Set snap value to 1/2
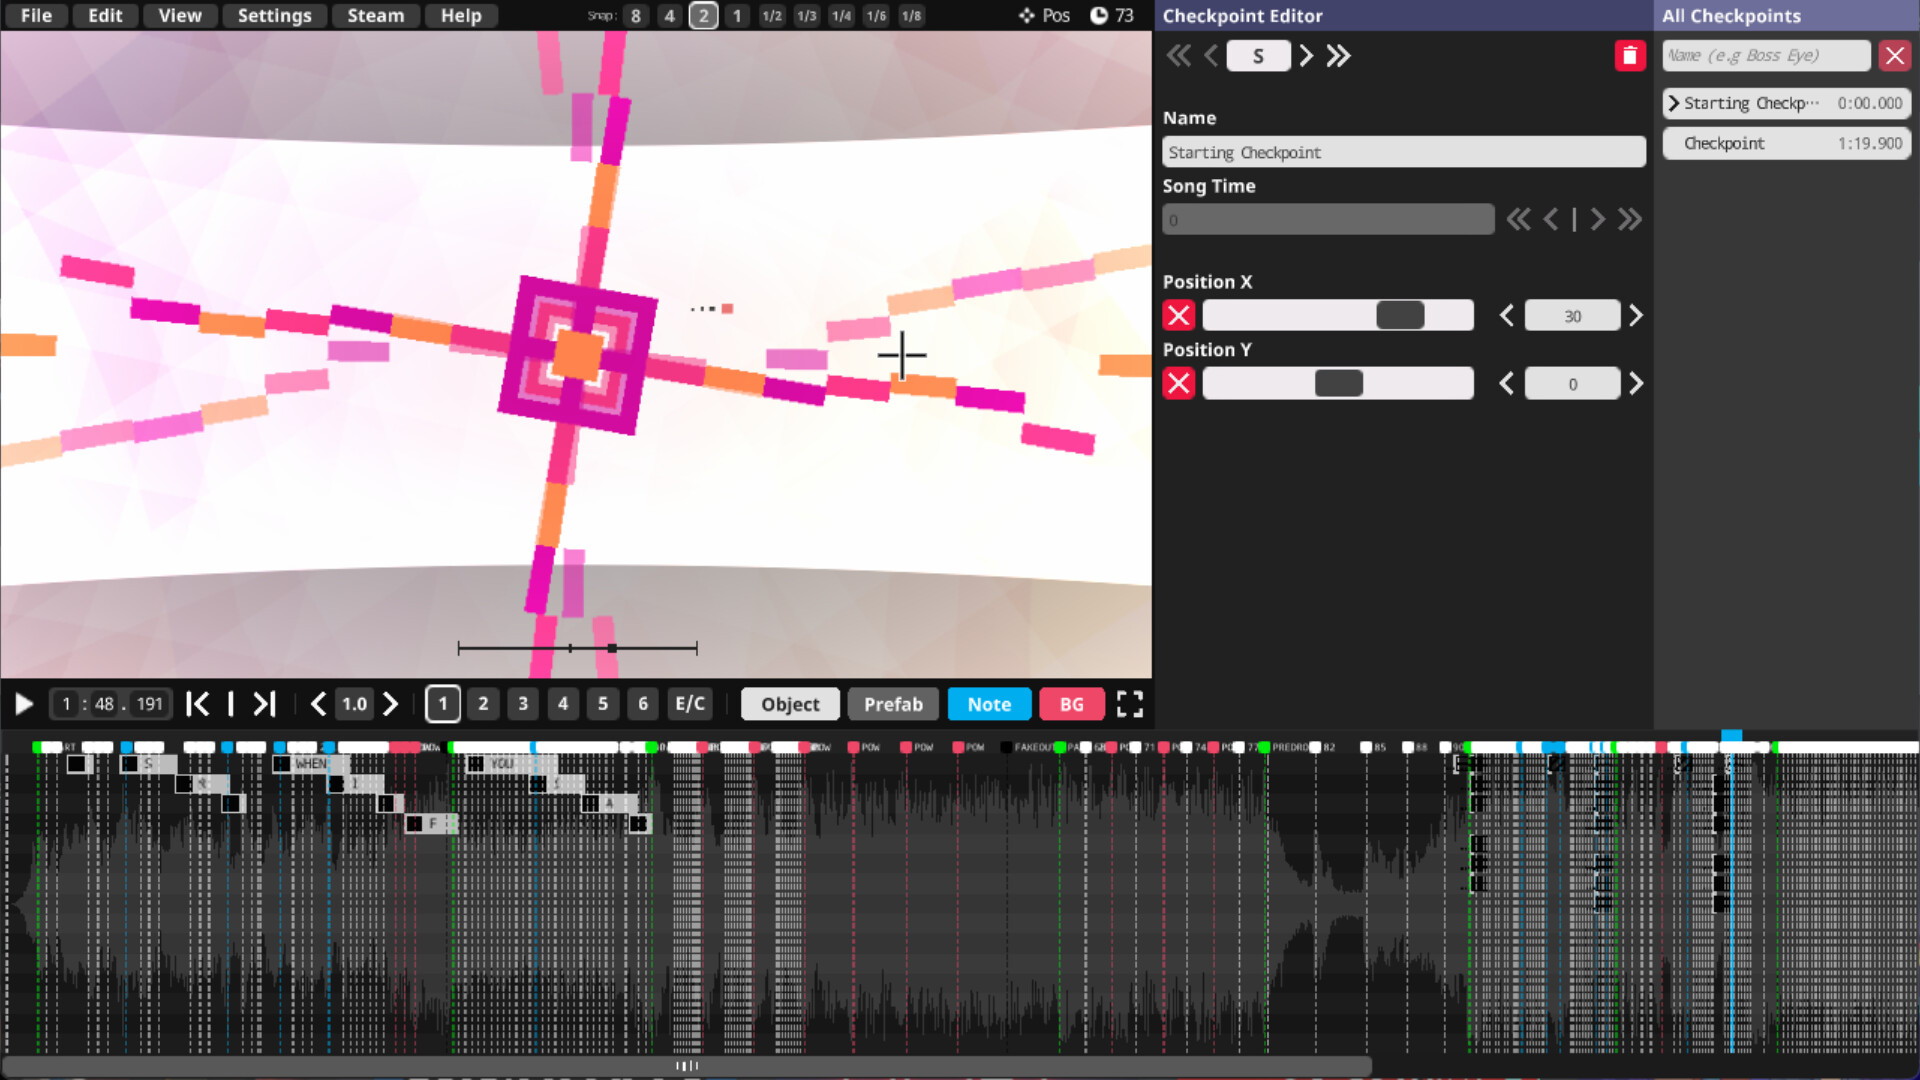 click(x=772, y=16)
